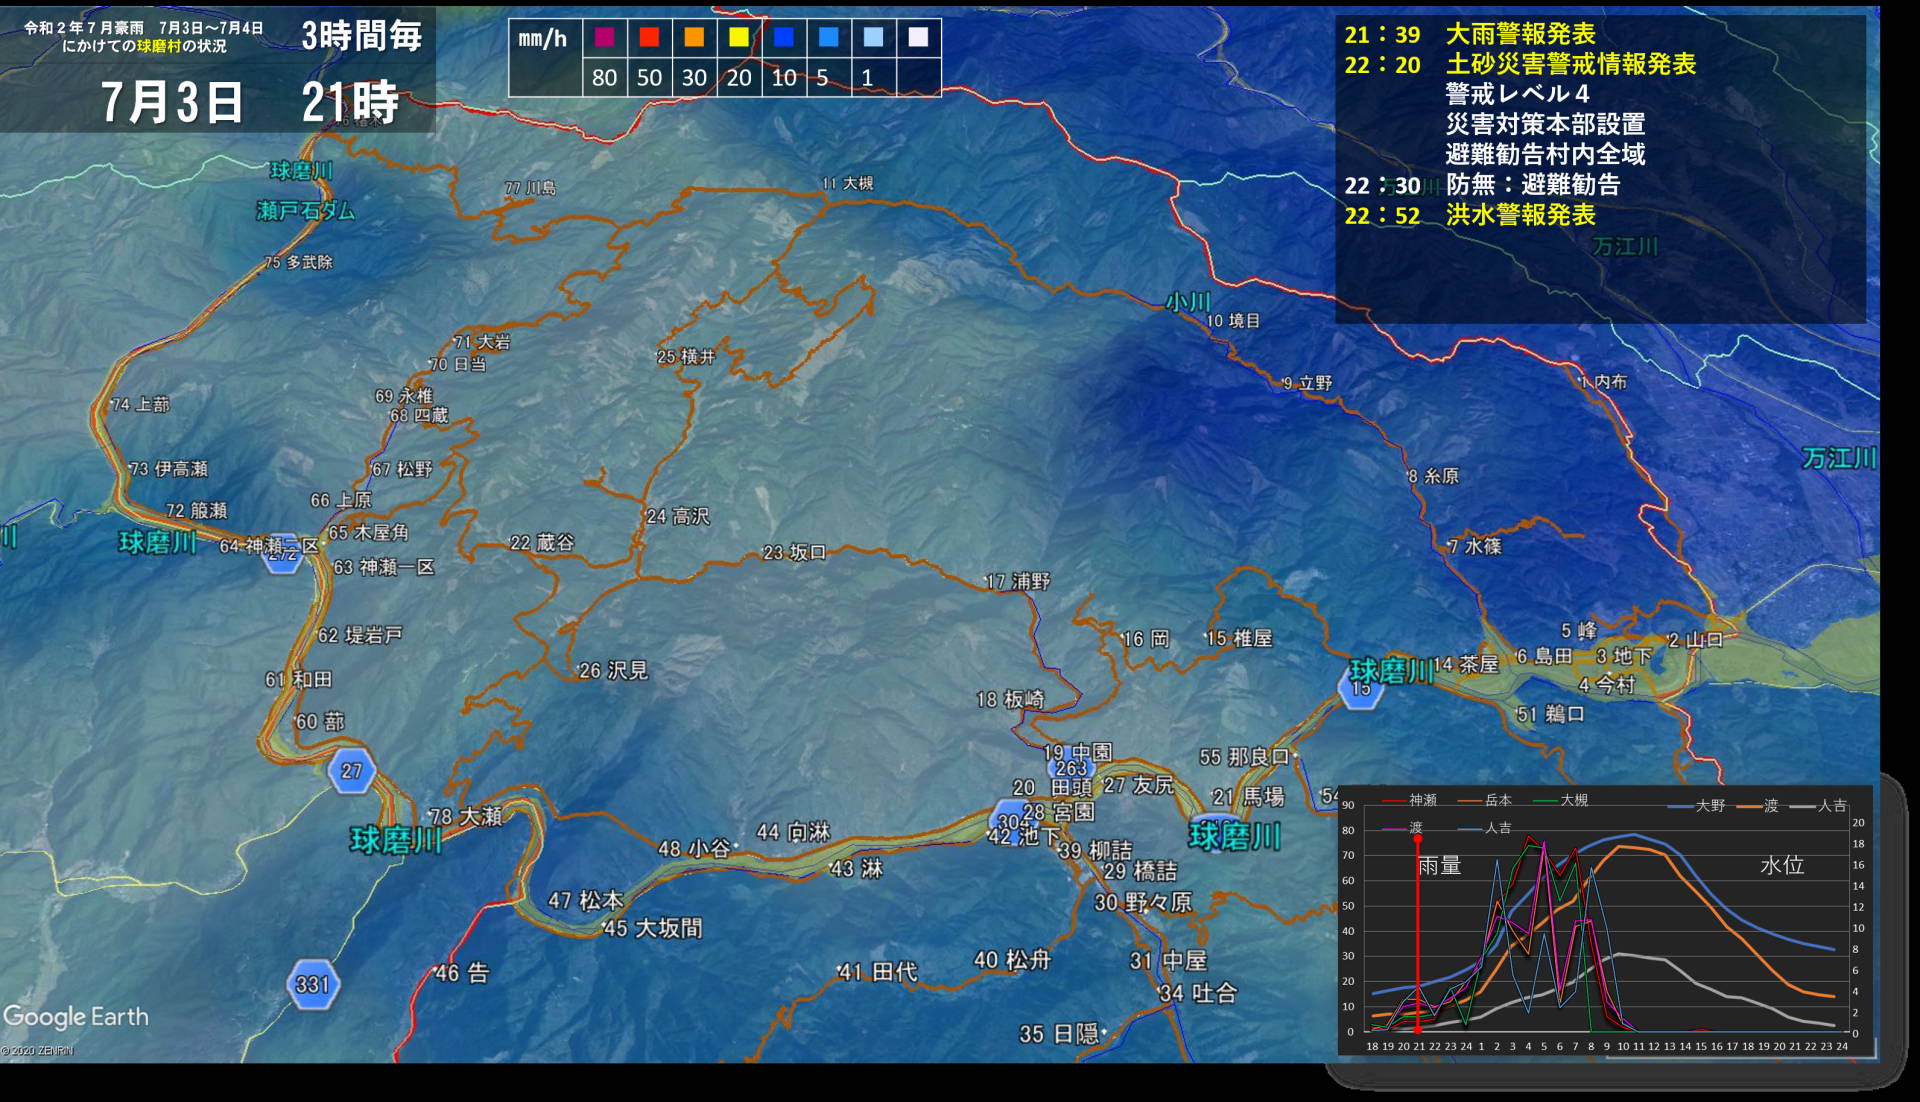Screen dimensions: 1920x1102
Task: Click the 34 吐合 place label
Action: tap(1198, 993)
